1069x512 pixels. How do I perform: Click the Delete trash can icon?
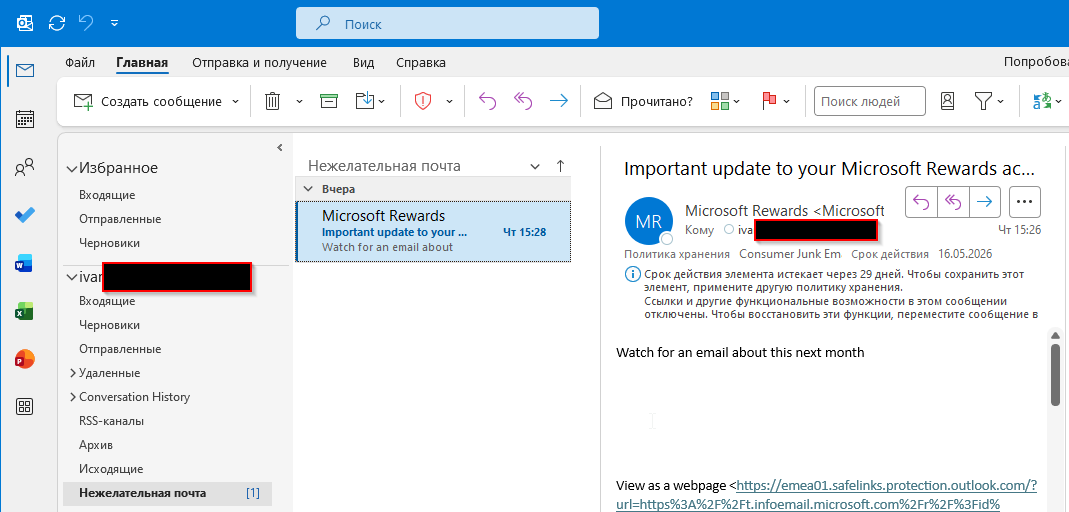pos(272,101)
